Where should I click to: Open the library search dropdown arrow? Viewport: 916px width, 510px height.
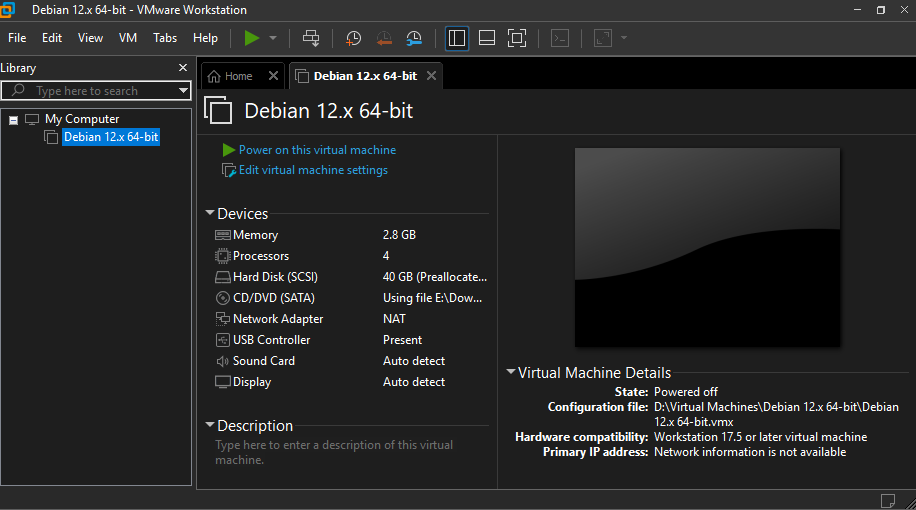pyautogui.click(x=183, y=91)
